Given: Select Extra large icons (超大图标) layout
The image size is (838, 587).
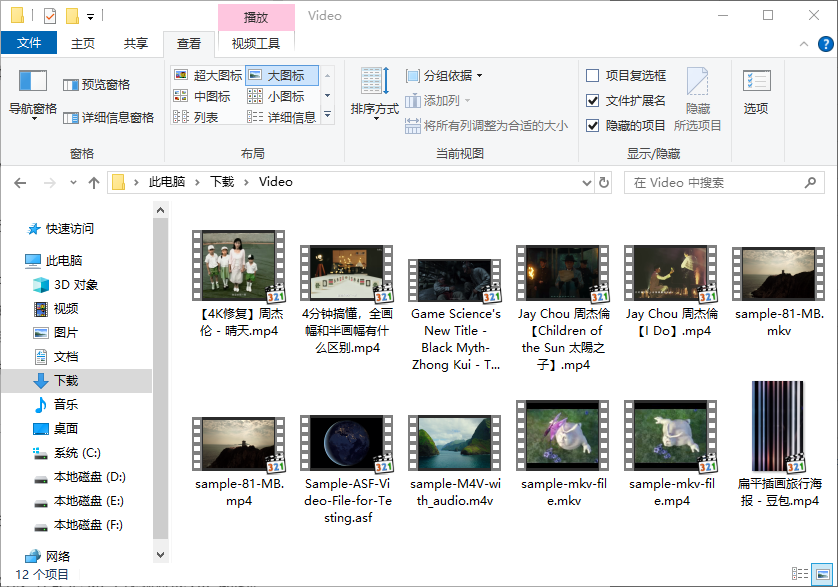Looking at the screenshot, I should tap(208, 75).
